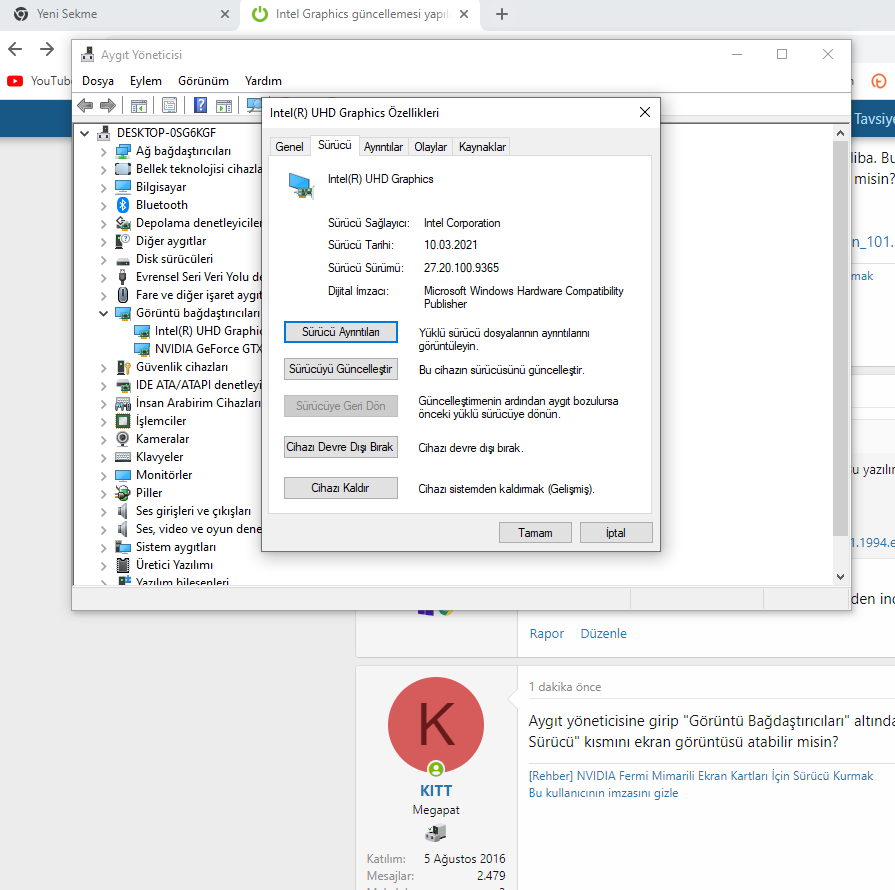The width and height of the screenshot is (895, 890).
Task: Switch to the Genel tab
Action: (x=289, y=147)
